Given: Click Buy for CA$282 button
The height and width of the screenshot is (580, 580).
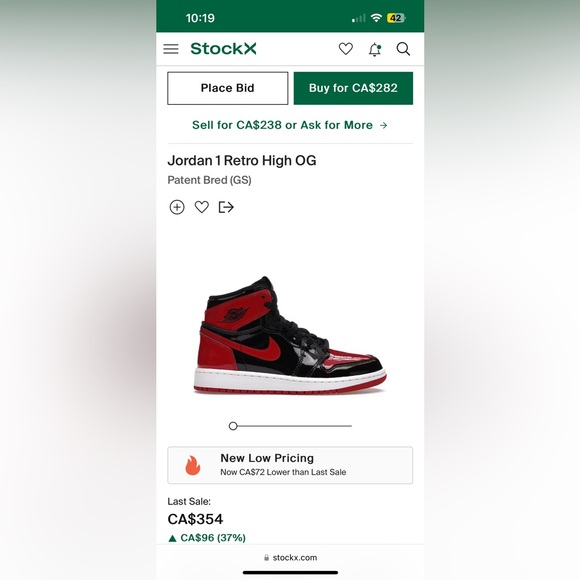Looking at the screenshot, I should click(353, 88).
